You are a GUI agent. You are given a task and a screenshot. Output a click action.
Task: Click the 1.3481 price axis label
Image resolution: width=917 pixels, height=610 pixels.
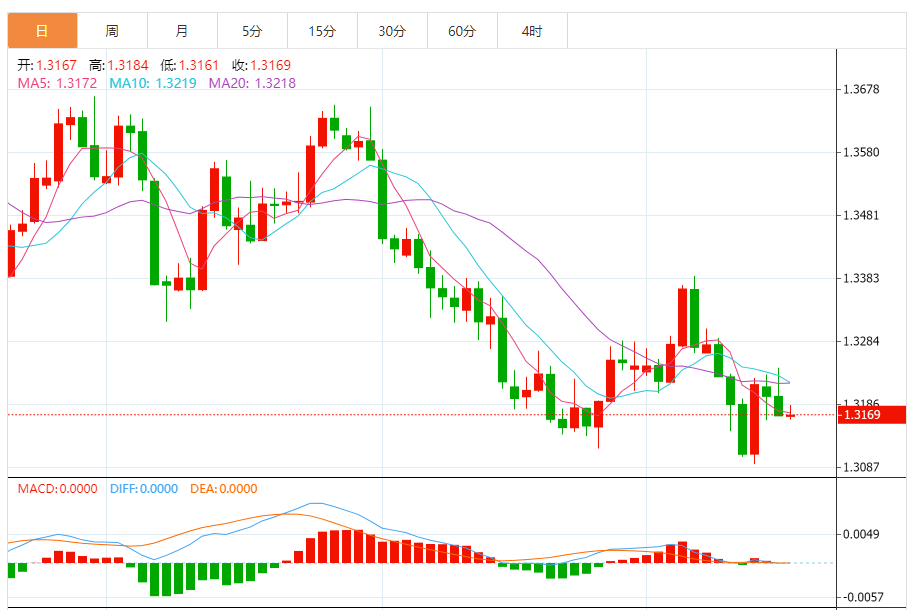861,215
